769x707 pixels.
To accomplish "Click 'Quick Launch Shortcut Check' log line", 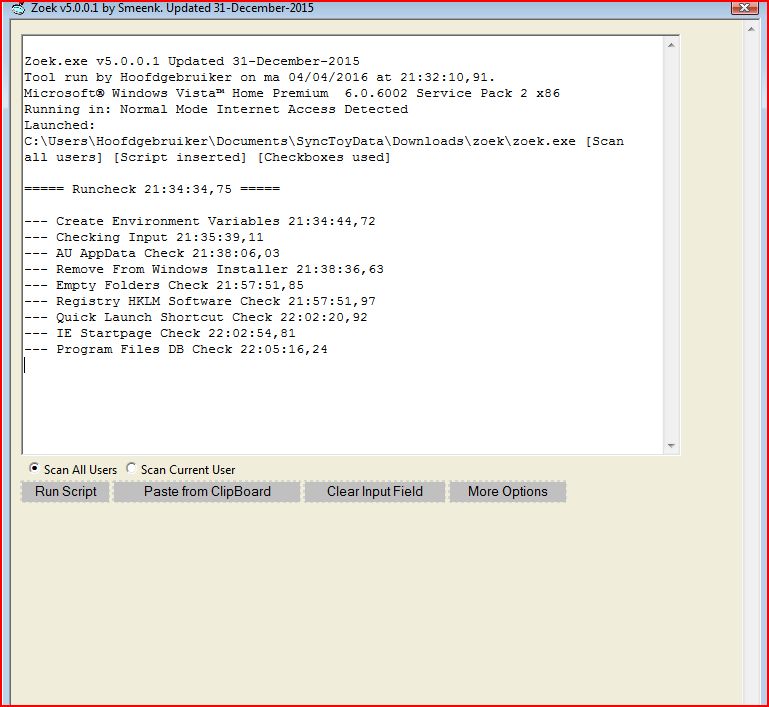I will click(196, 317).
